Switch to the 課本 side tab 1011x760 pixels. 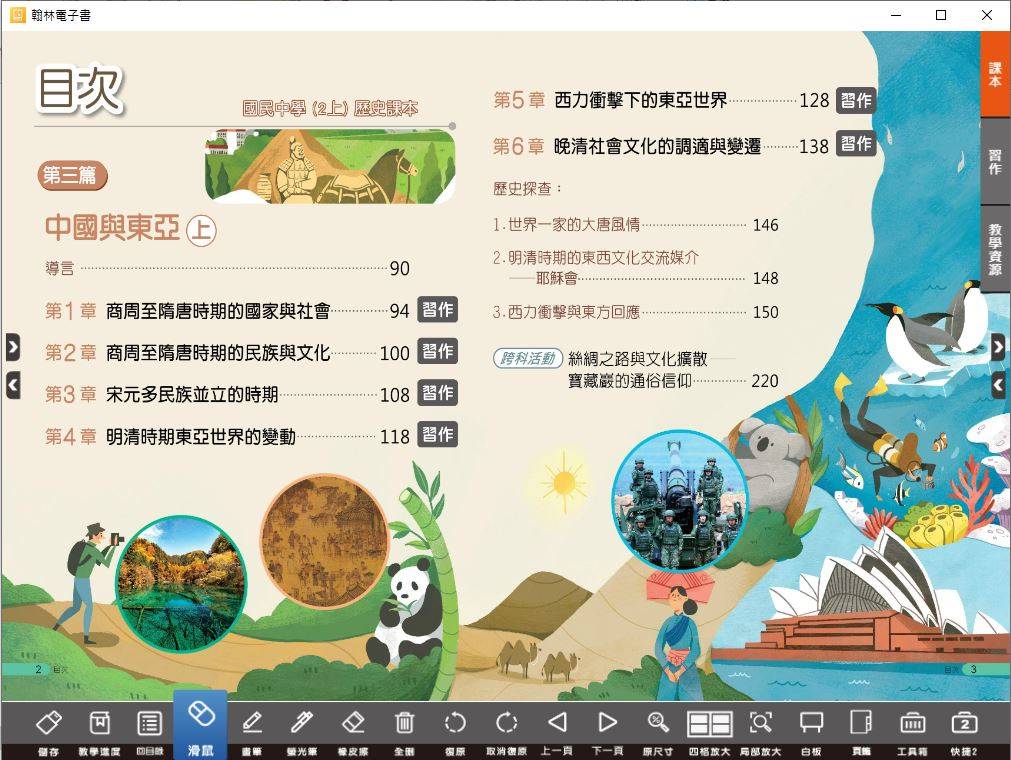(995, 74)
